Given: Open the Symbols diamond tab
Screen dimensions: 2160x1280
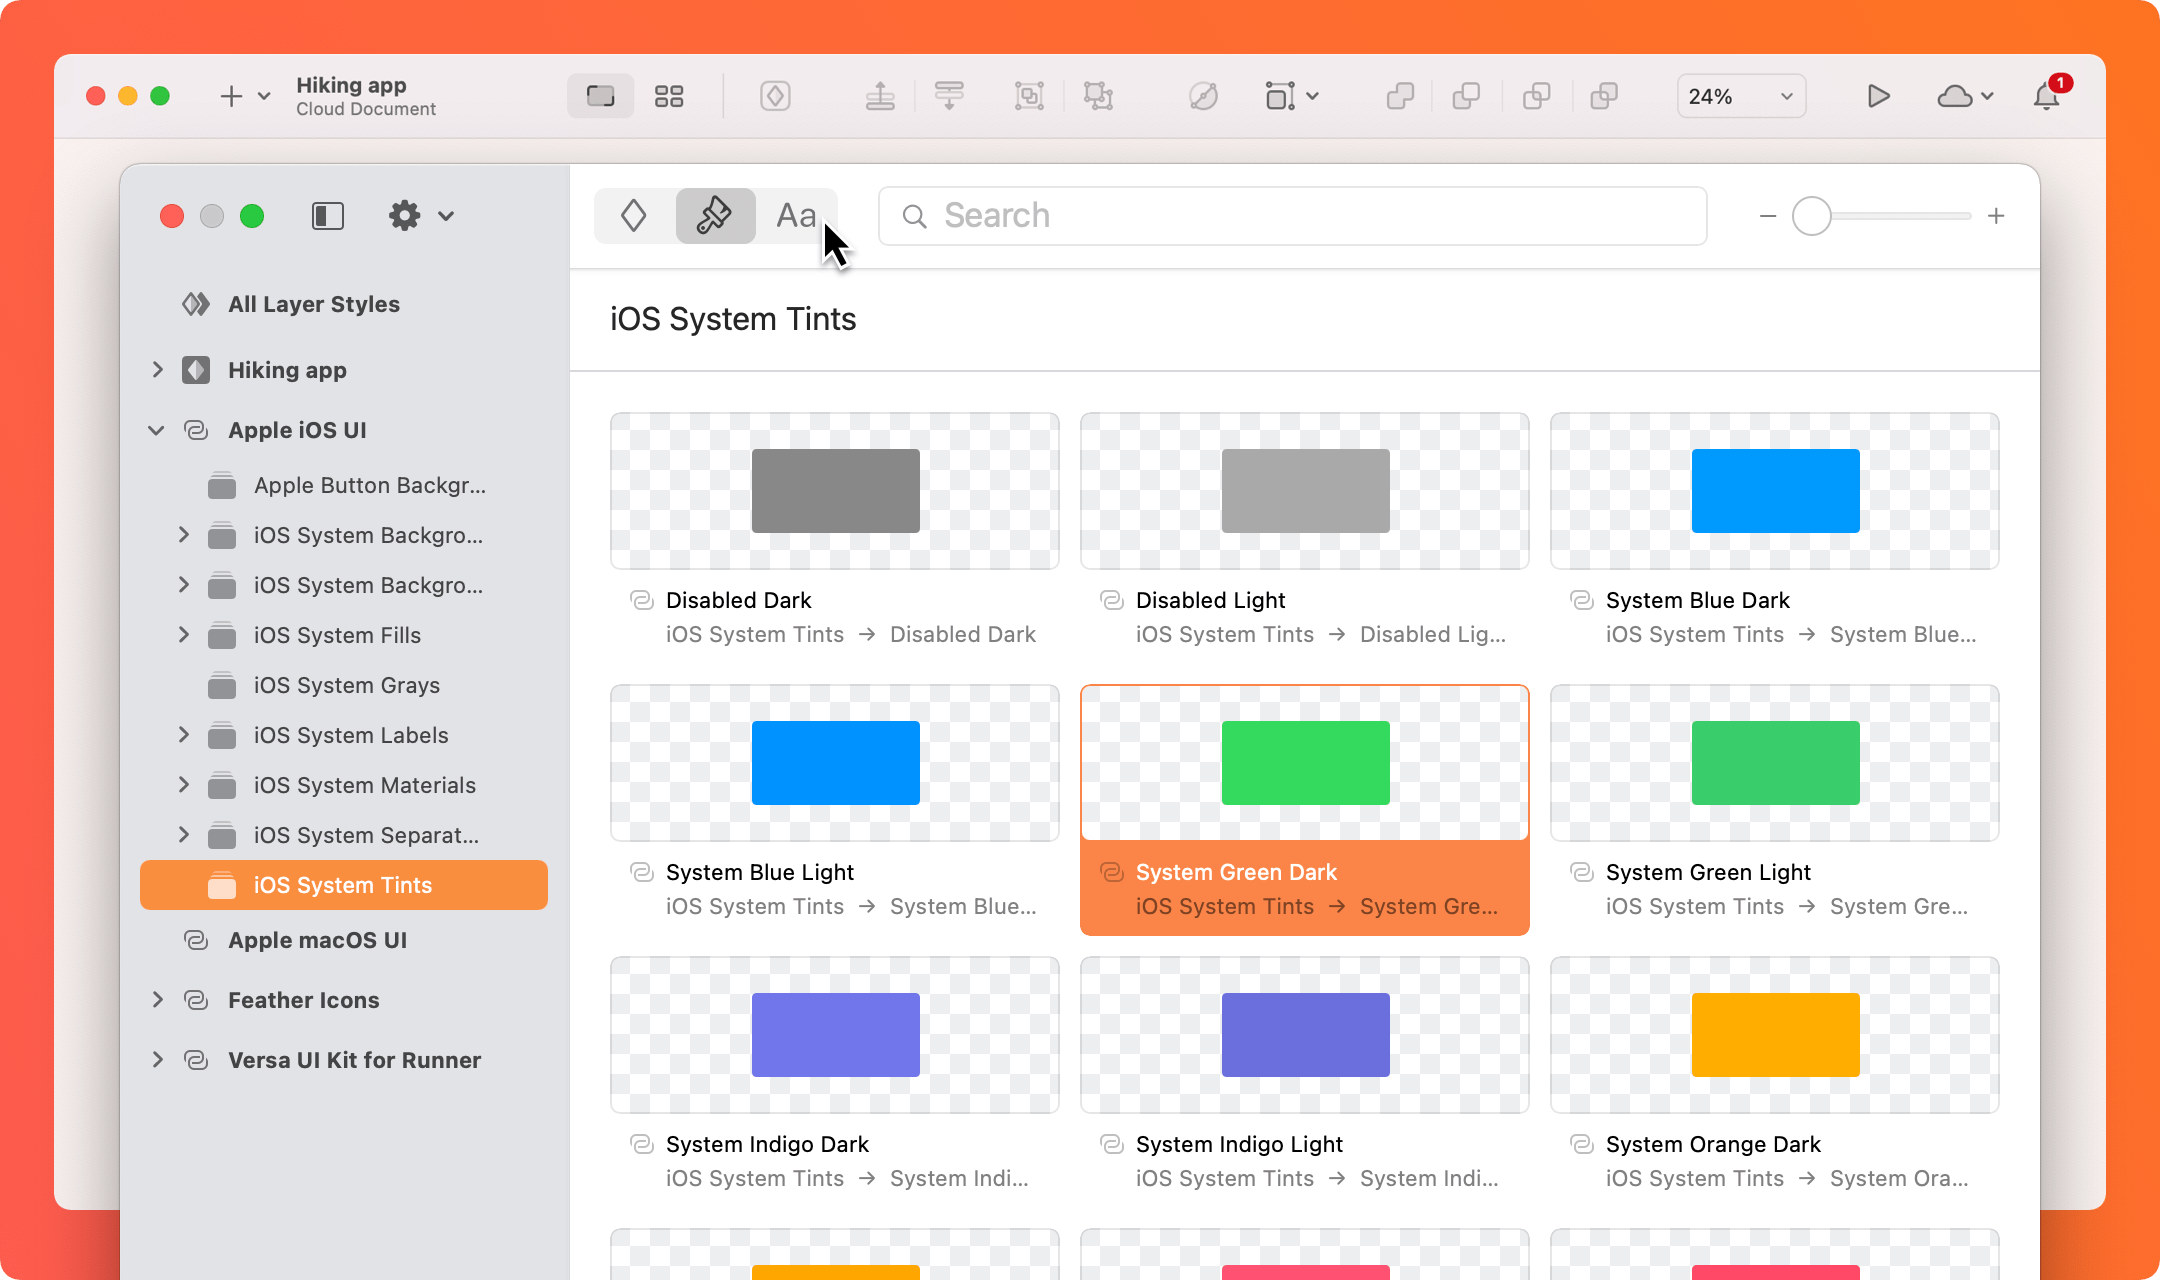Looking at the screenshot, I should (x=634, y=216).
